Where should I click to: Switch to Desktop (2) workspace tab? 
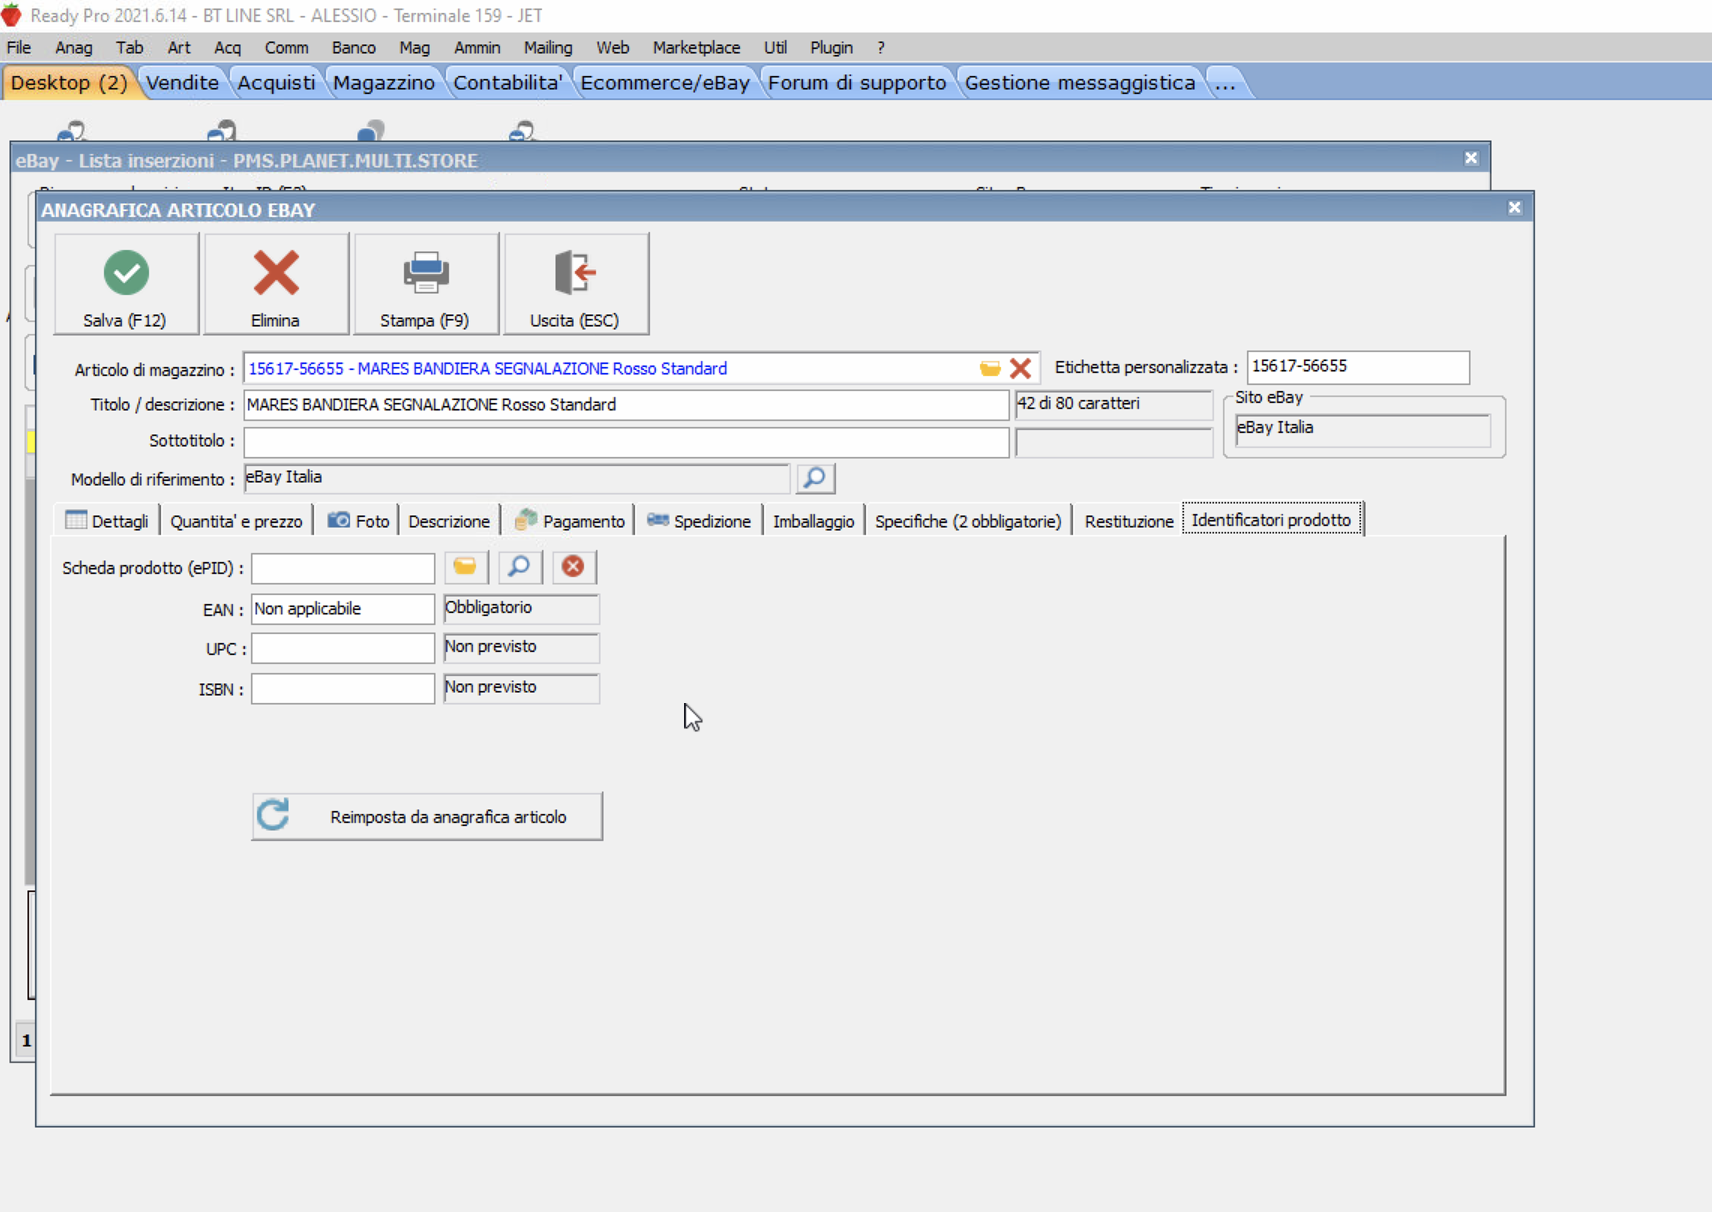(x=69, y=82)
